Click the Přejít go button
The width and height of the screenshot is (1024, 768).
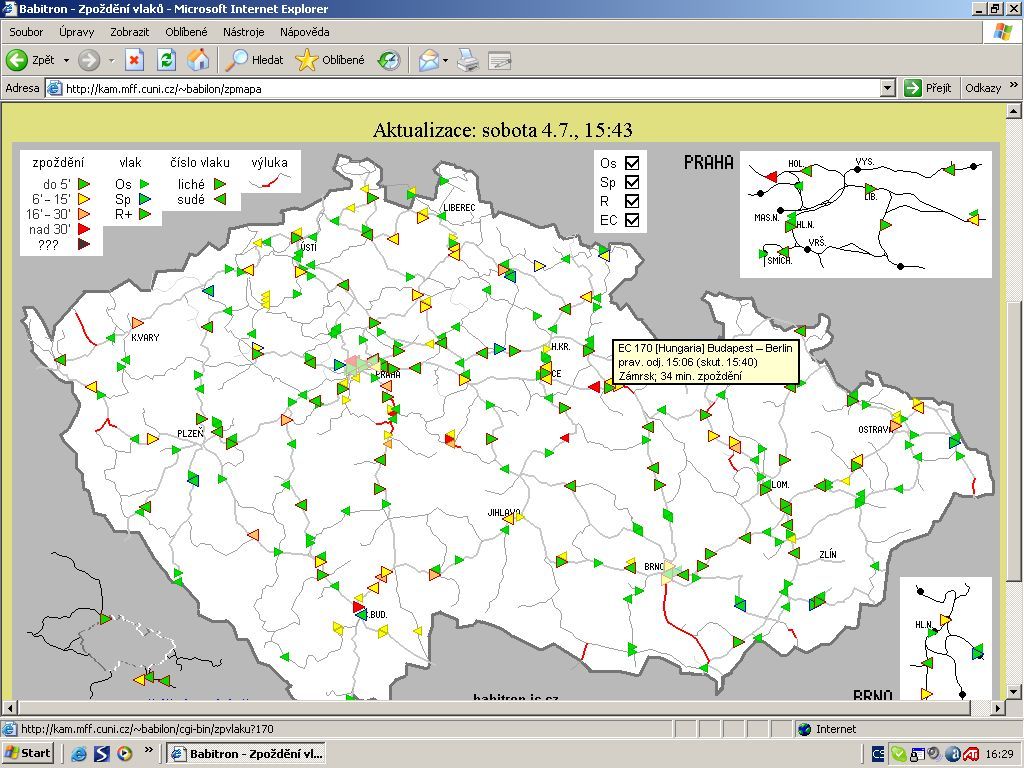pyautogui.click(x=928, y=88)
